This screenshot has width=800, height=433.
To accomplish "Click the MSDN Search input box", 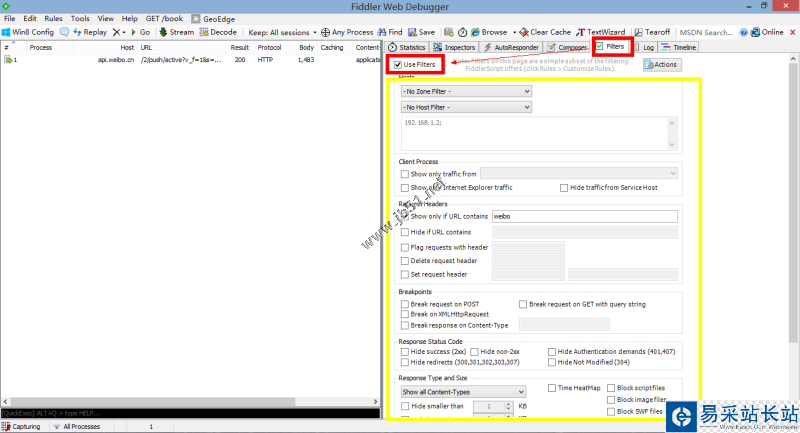I will pos(707,32).
